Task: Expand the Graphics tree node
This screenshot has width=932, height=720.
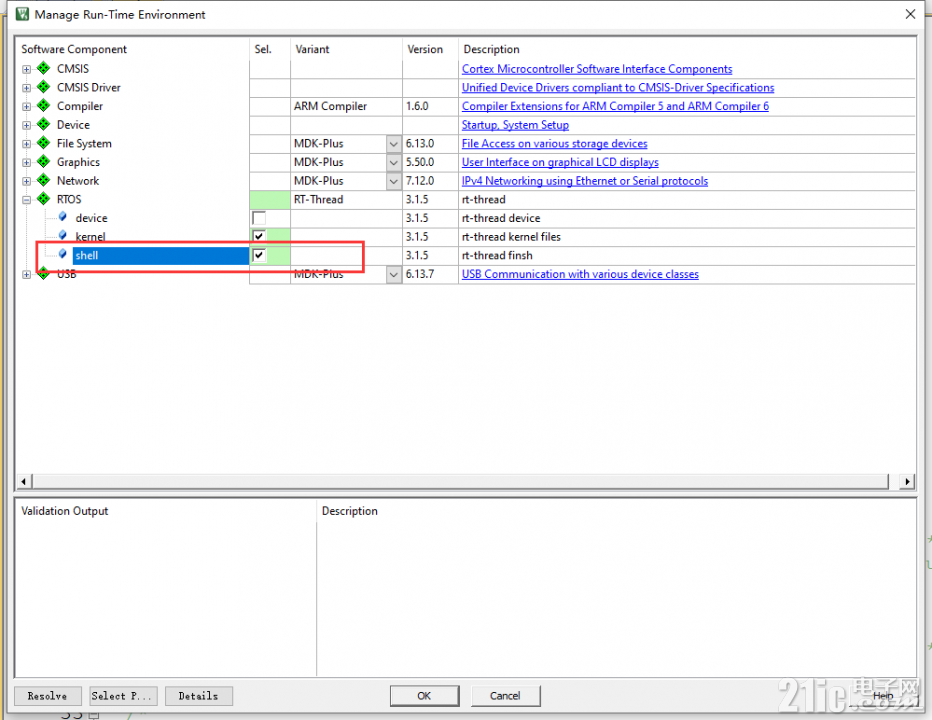Action: pyautogui.click(x=26, y=163)
